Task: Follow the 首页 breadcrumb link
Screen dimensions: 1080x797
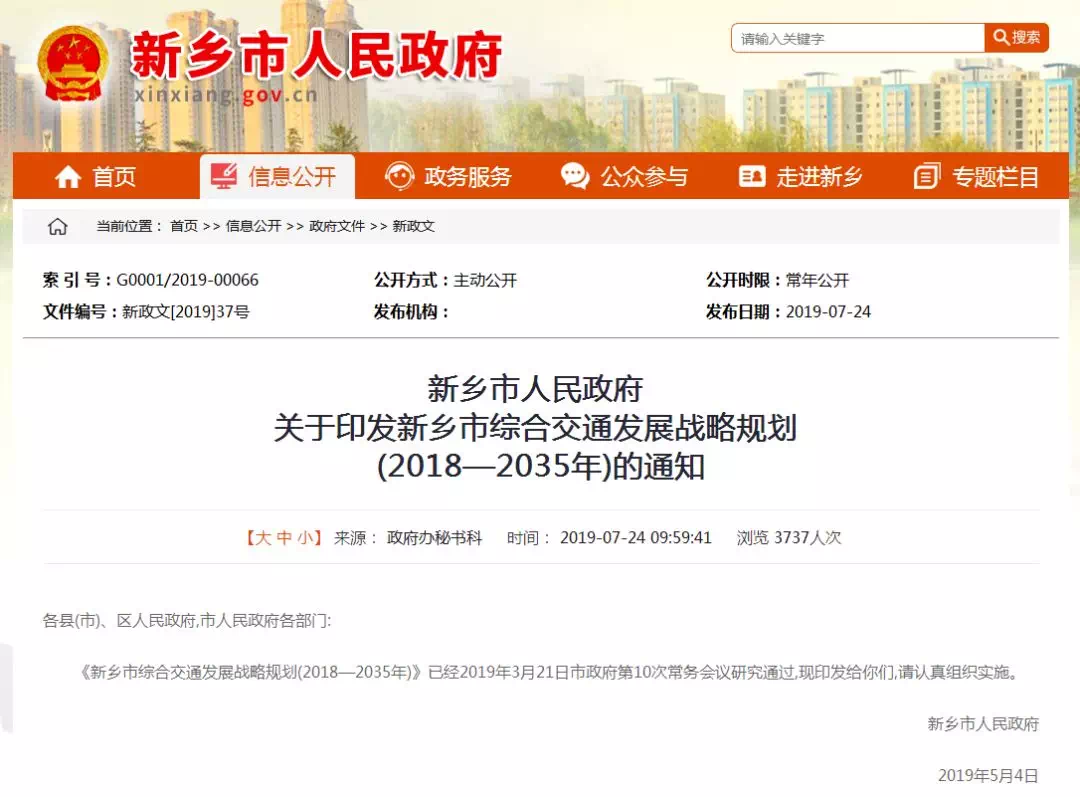Action: point(184,227)
